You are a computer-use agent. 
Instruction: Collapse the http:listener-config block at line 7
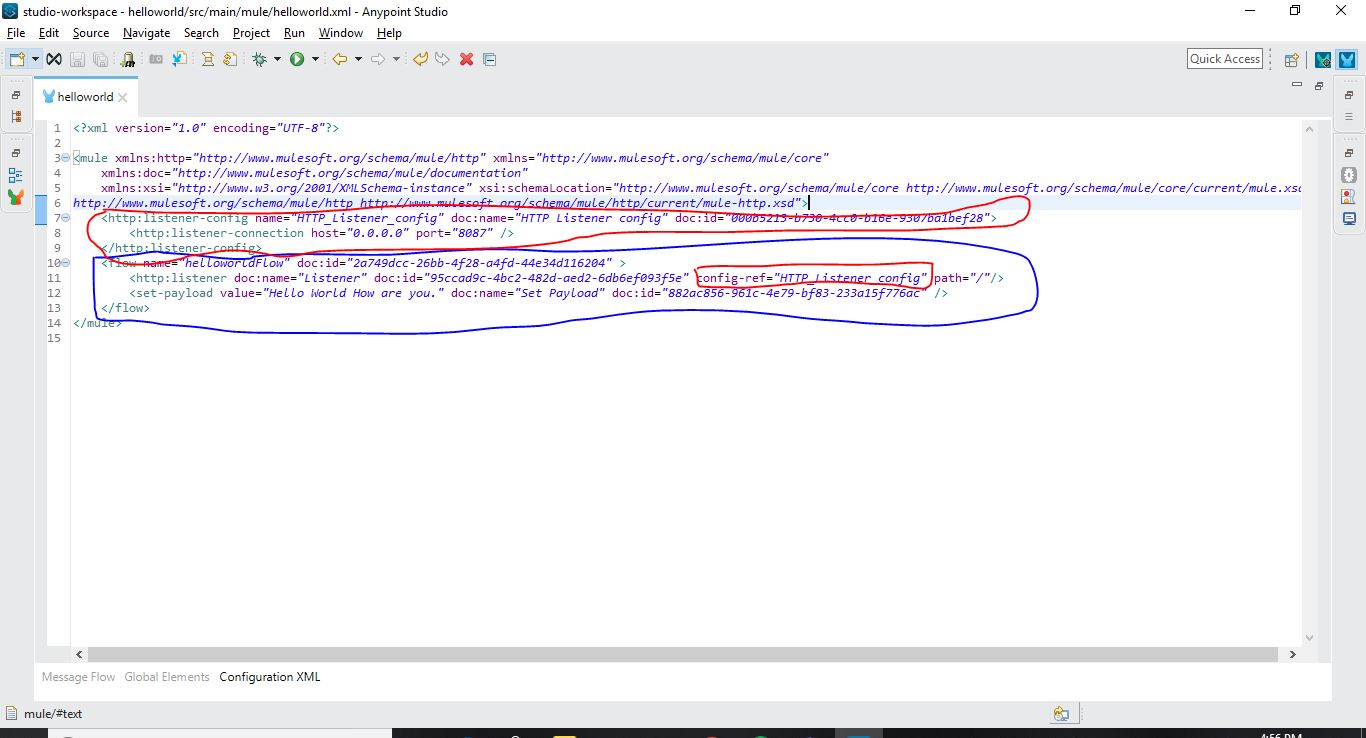[65, 218]
